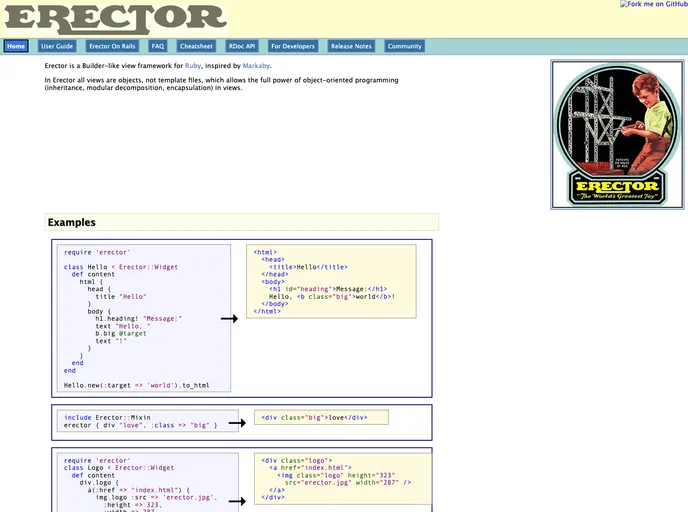Click the h1 id="heading" output line
Image resolution: width=688 pixels, height=512 pixels.
328,289
